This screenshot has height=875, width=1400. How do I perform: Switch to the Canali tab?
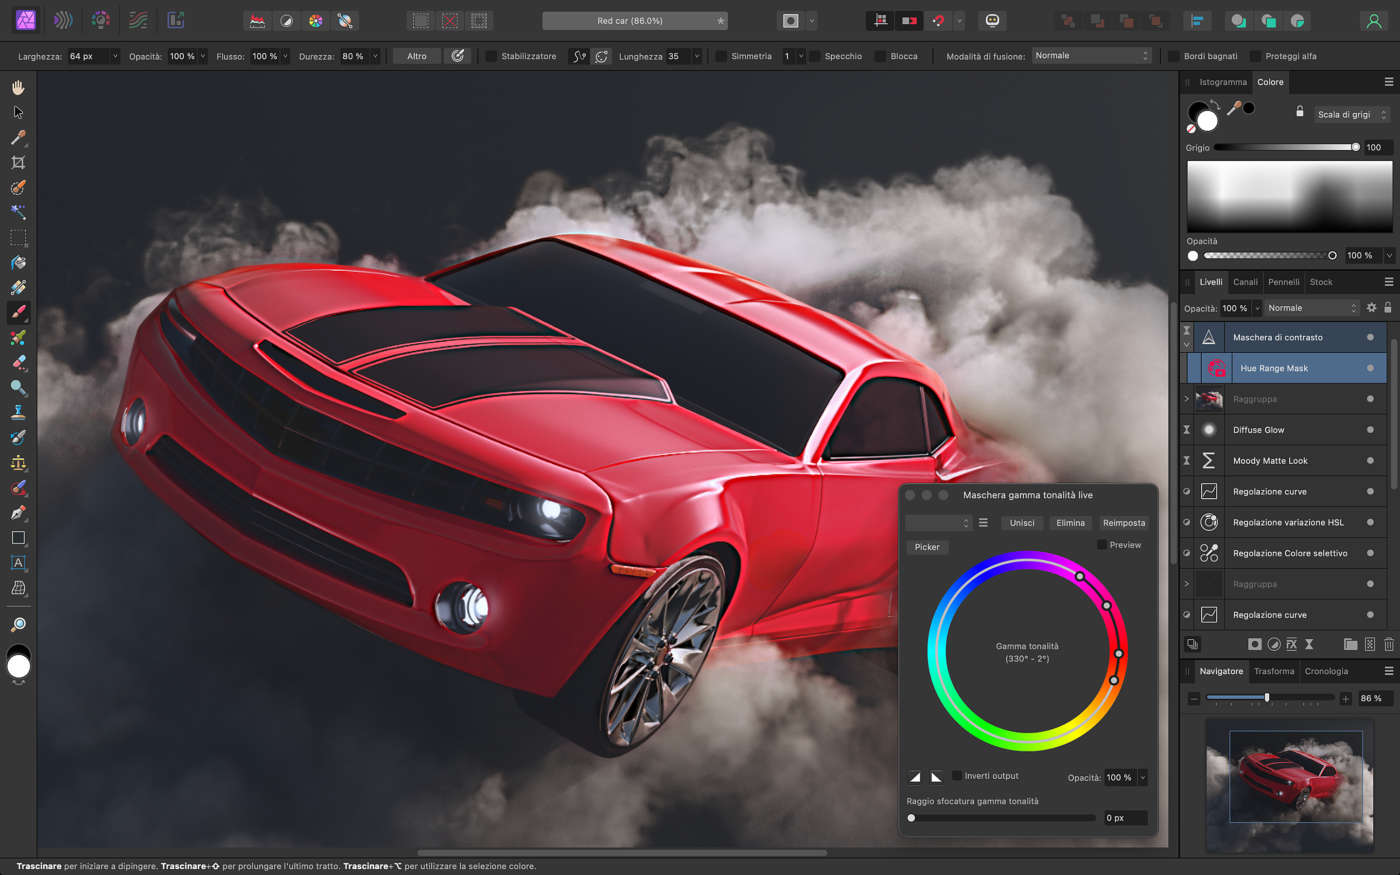point(1245,282)
